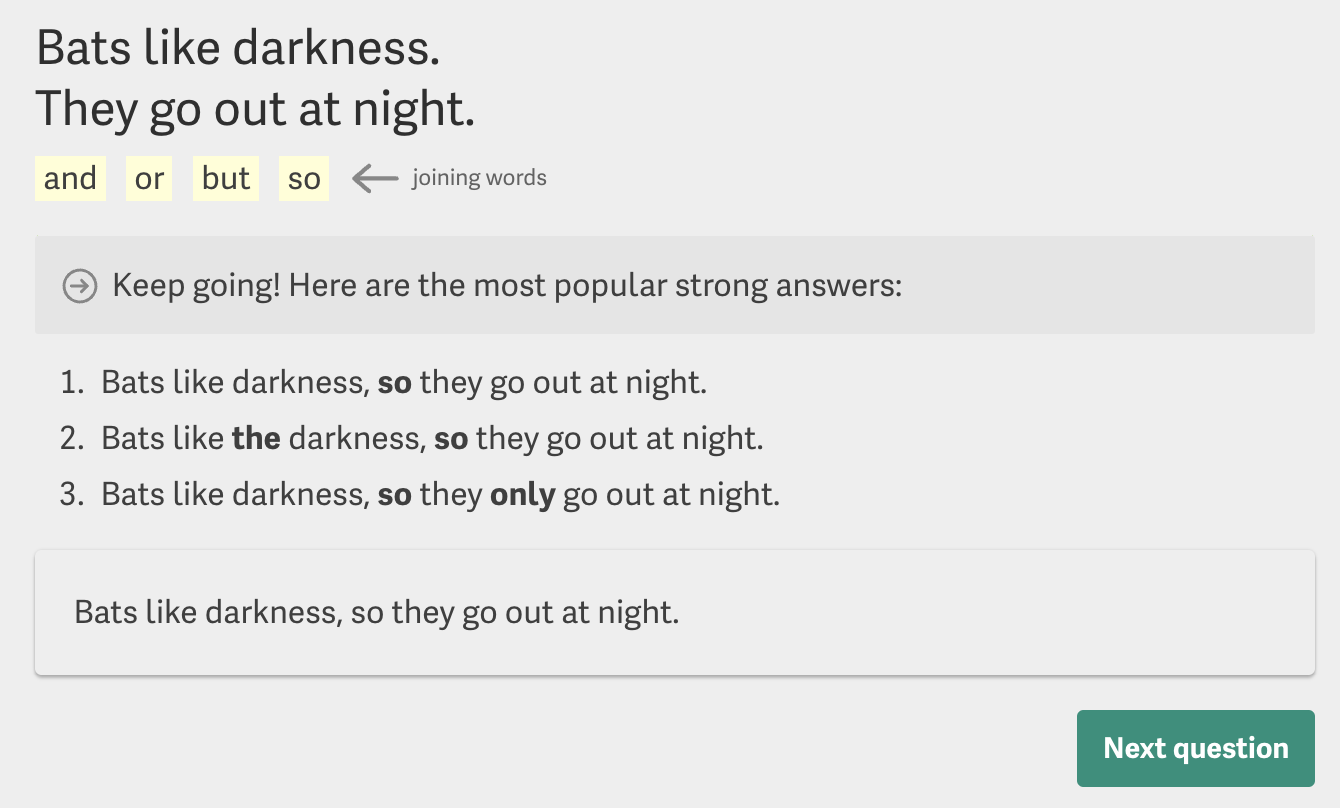
Task: Focus the answer text input box
Action: [674, 612]
